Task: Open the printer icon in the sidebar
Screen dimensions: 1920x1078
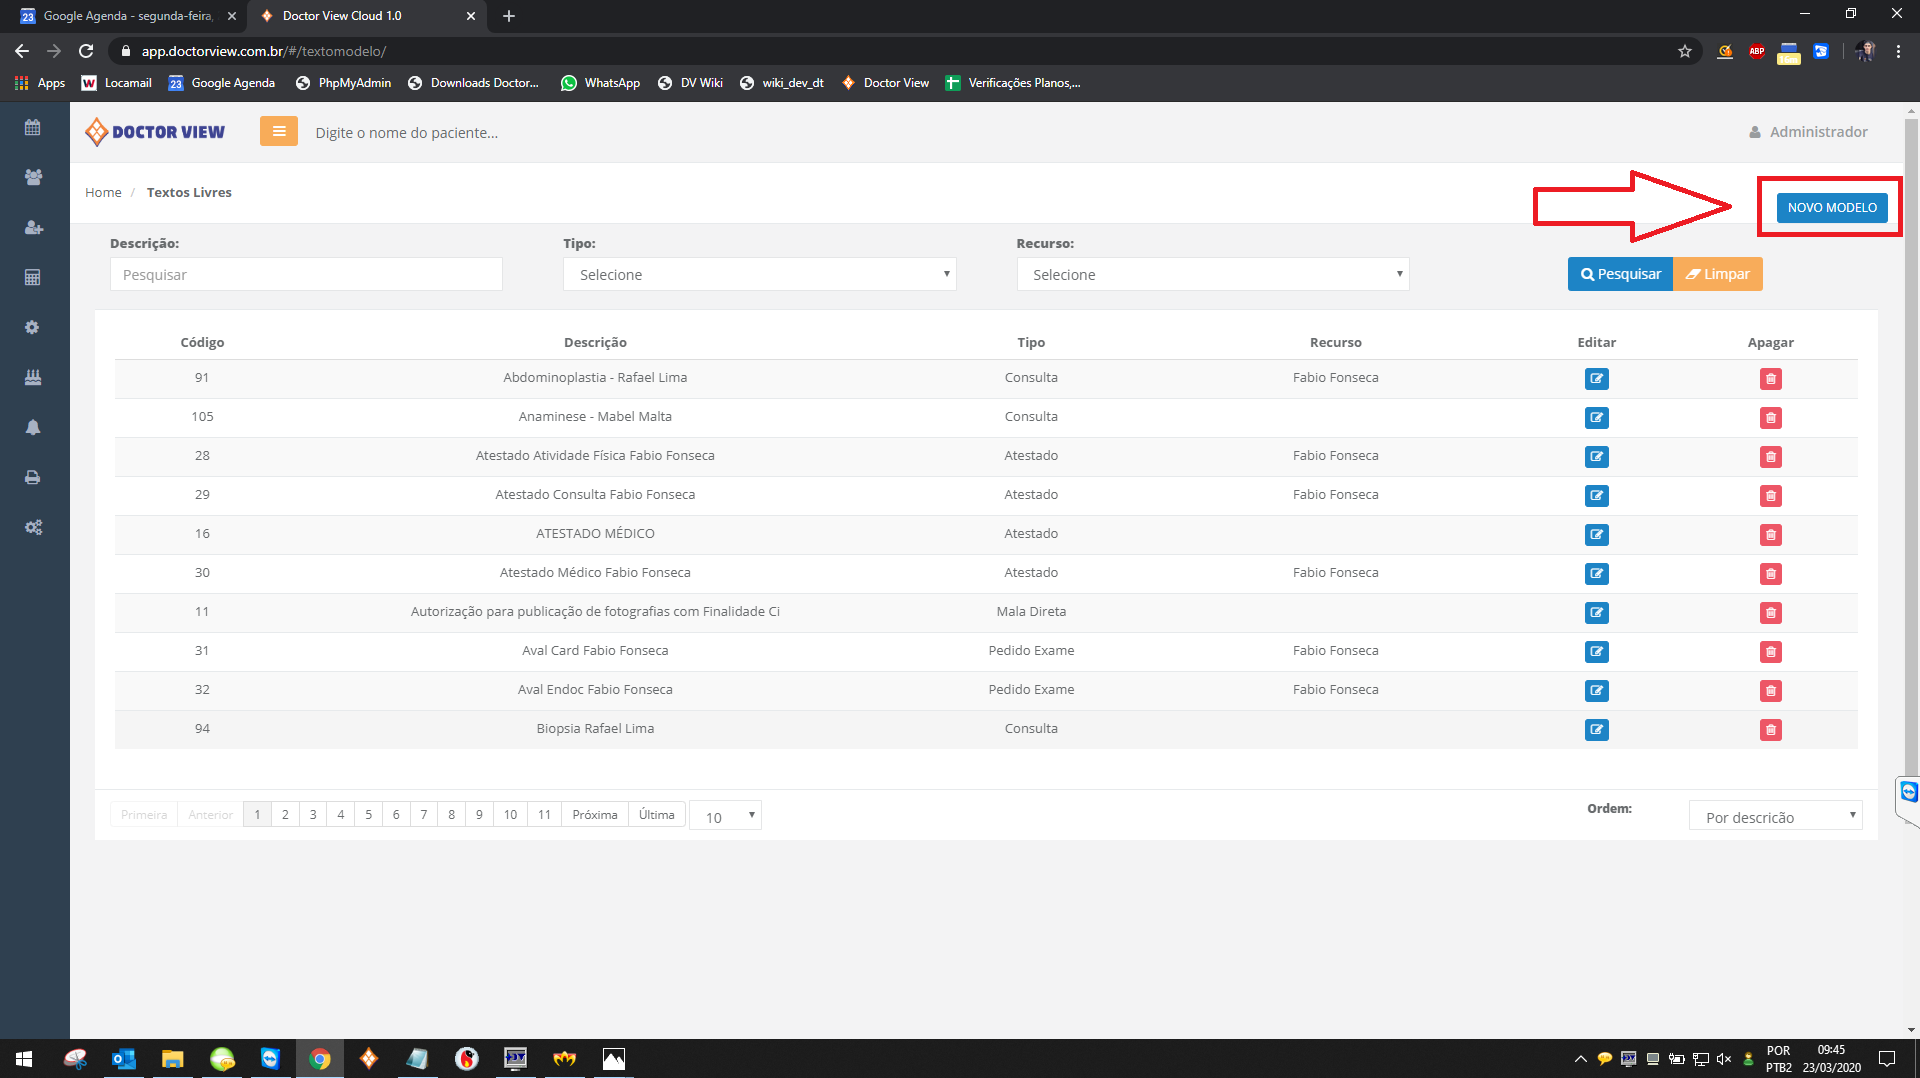Action: 33,478
